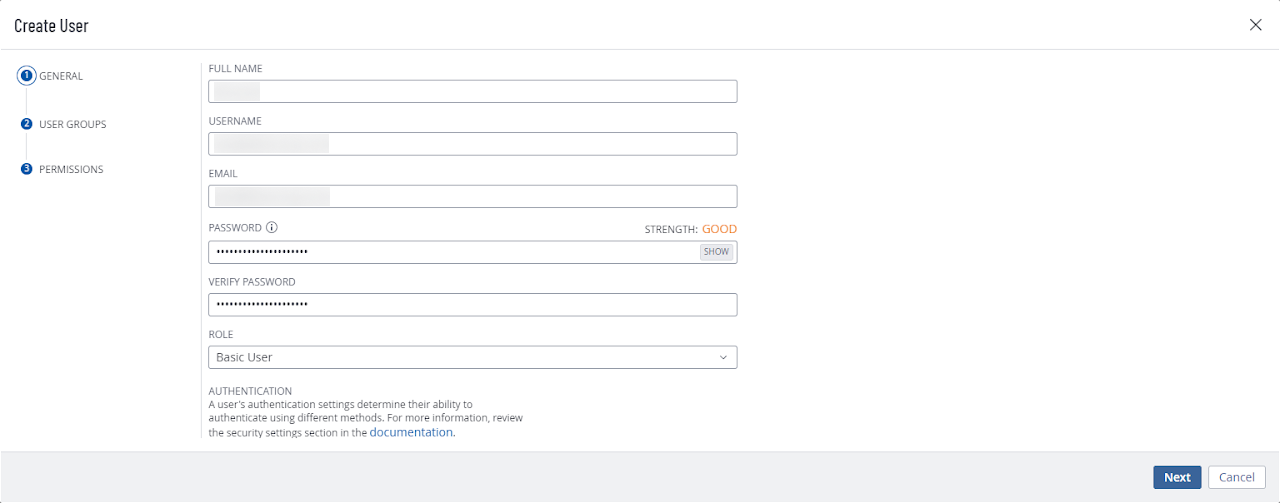The height and width of the screenshot is (503, 1280).
Task: Go to the General step label
Action: 61,76
